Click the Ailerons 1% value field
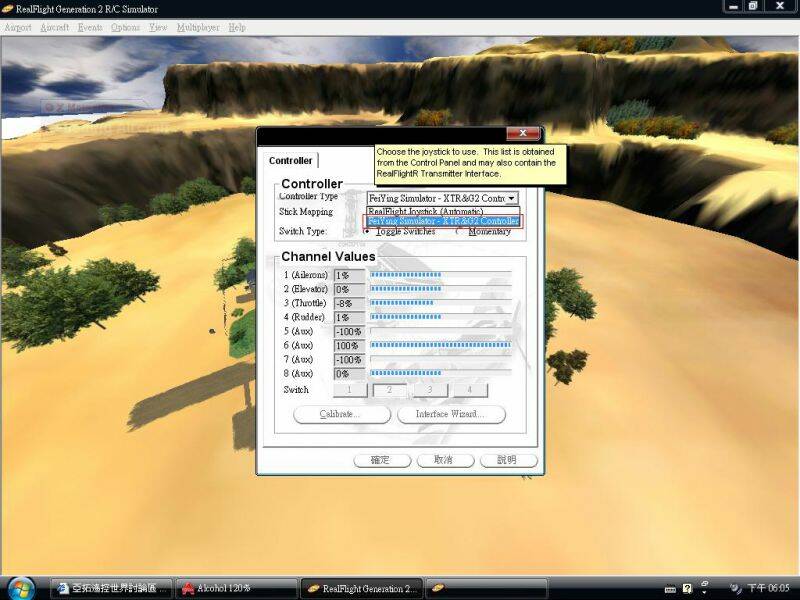800x600 pixels. [x=349, y=276]
